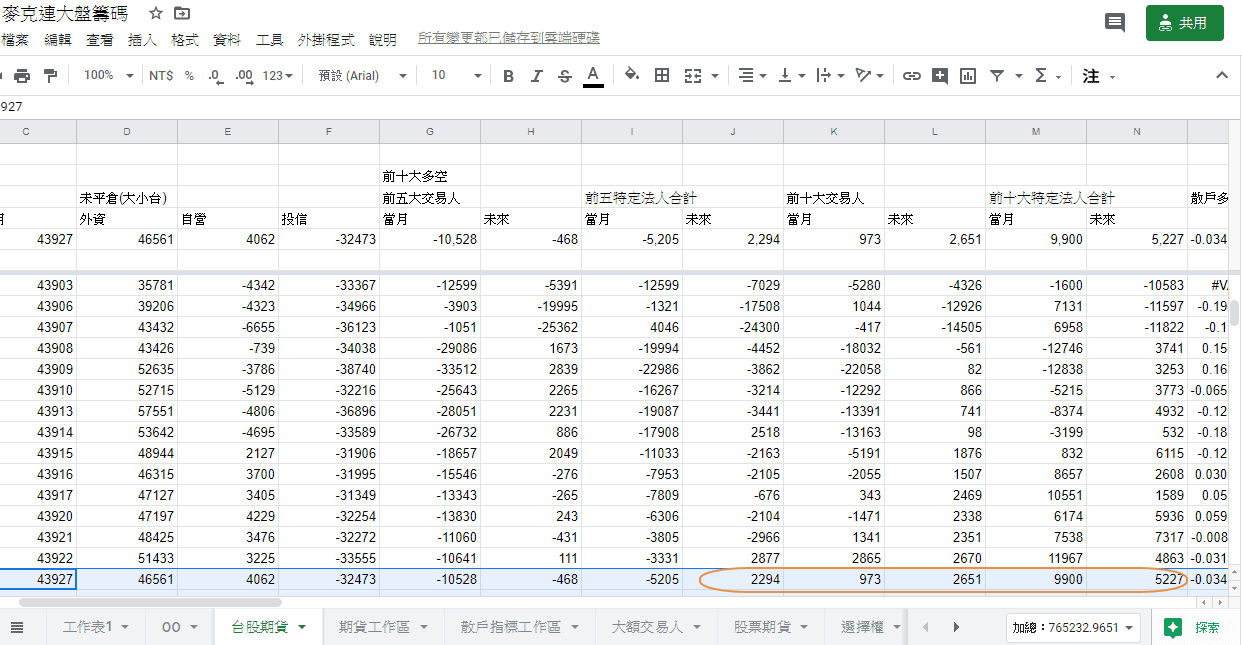Click the green 共用 share button

coord(1184,23)
